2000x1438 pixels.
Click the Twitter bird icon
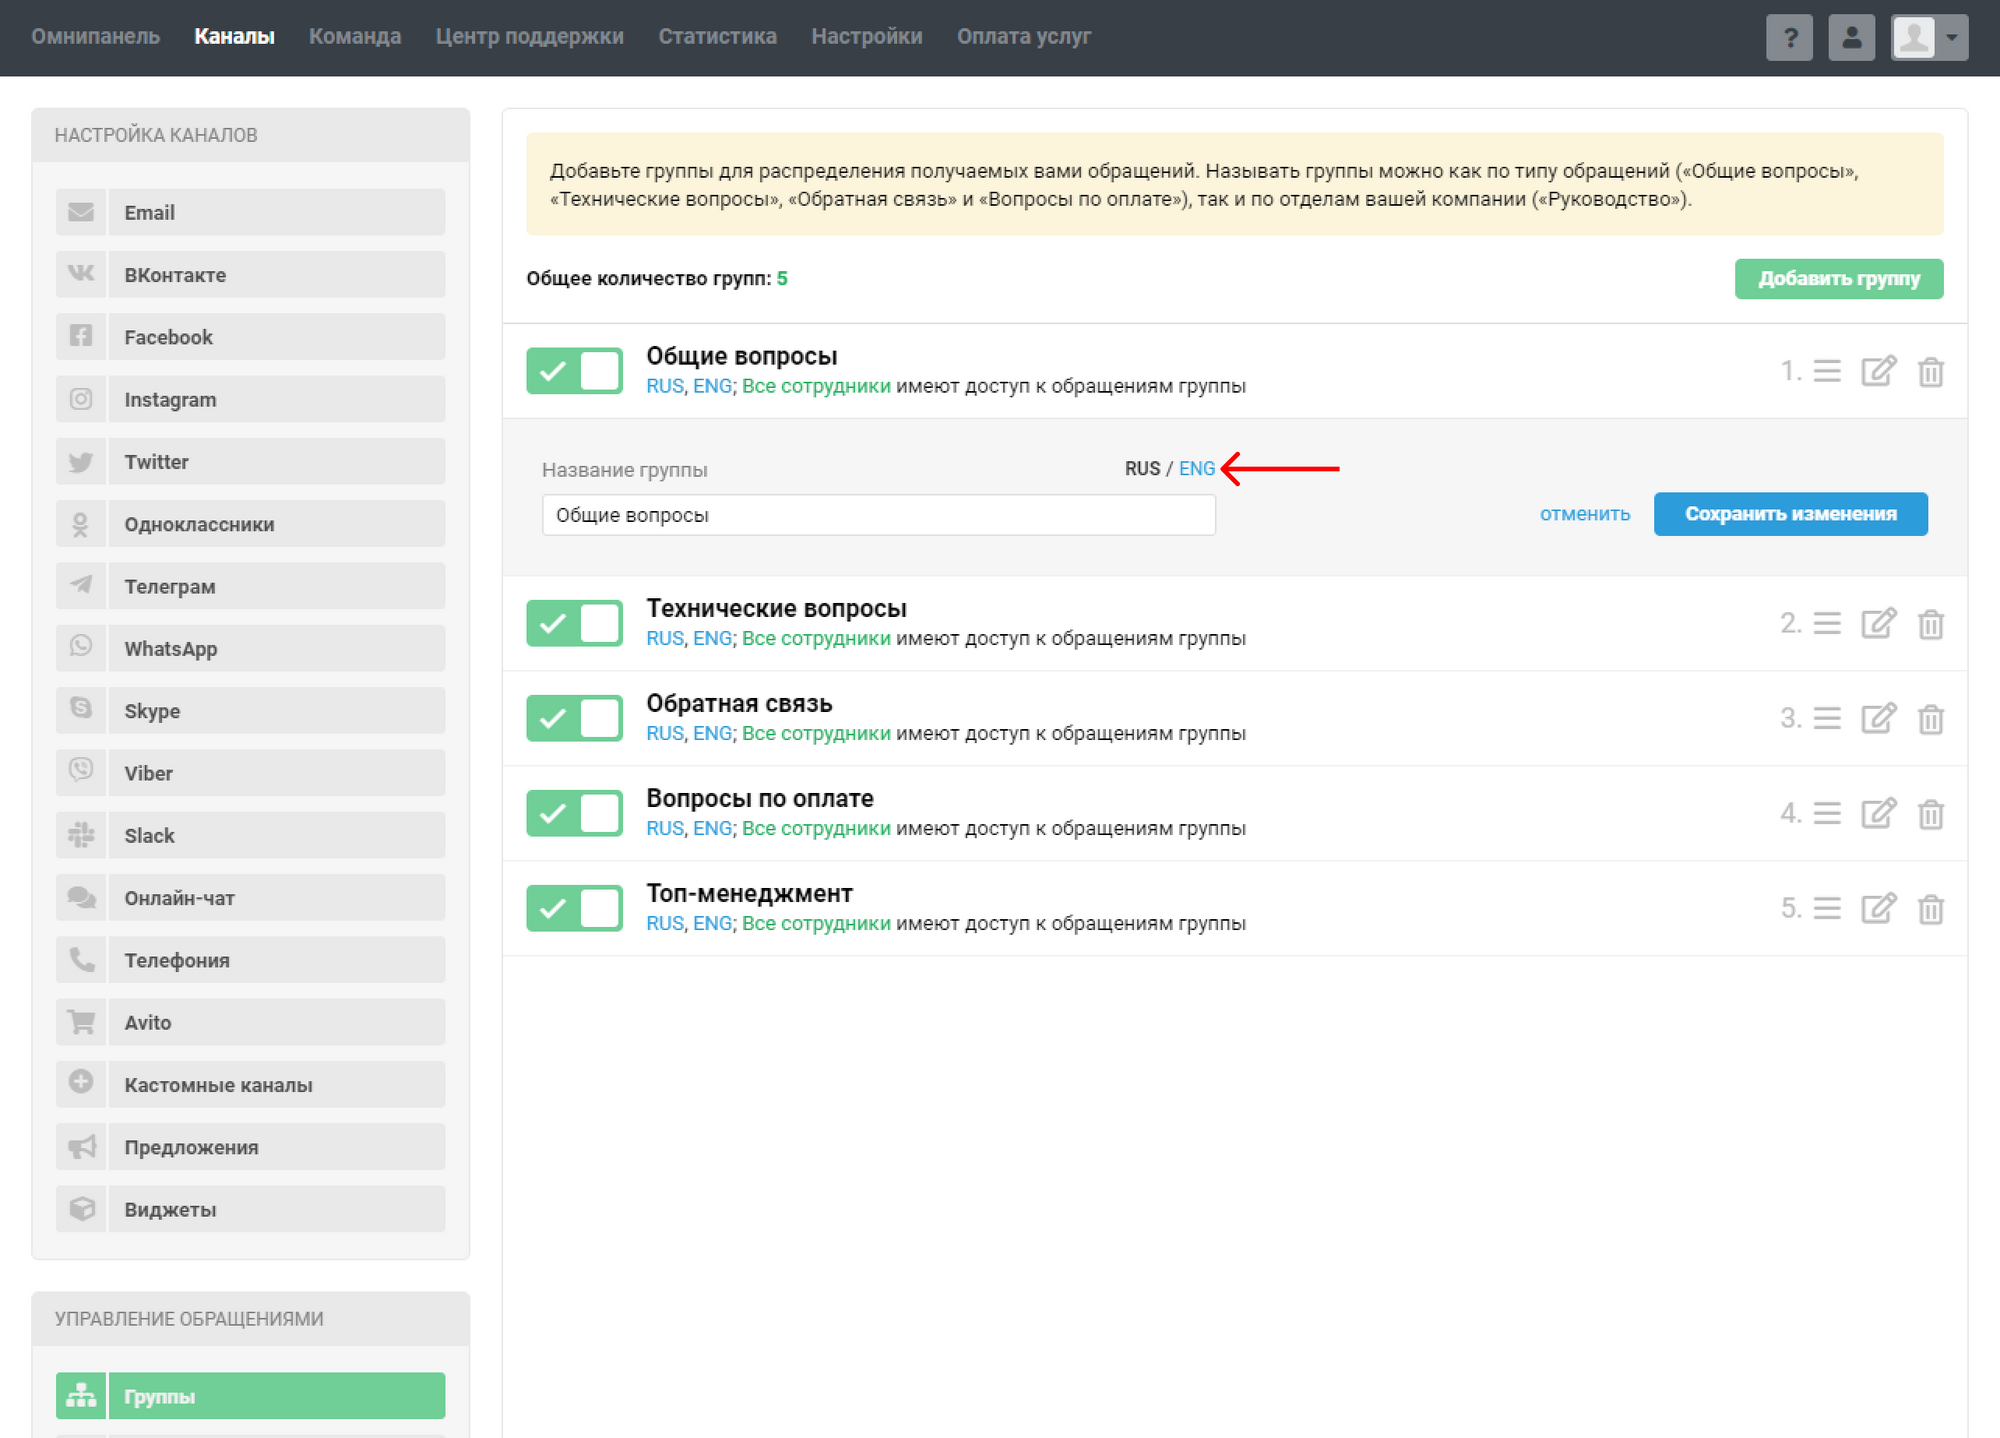click(x=81, y=461)
